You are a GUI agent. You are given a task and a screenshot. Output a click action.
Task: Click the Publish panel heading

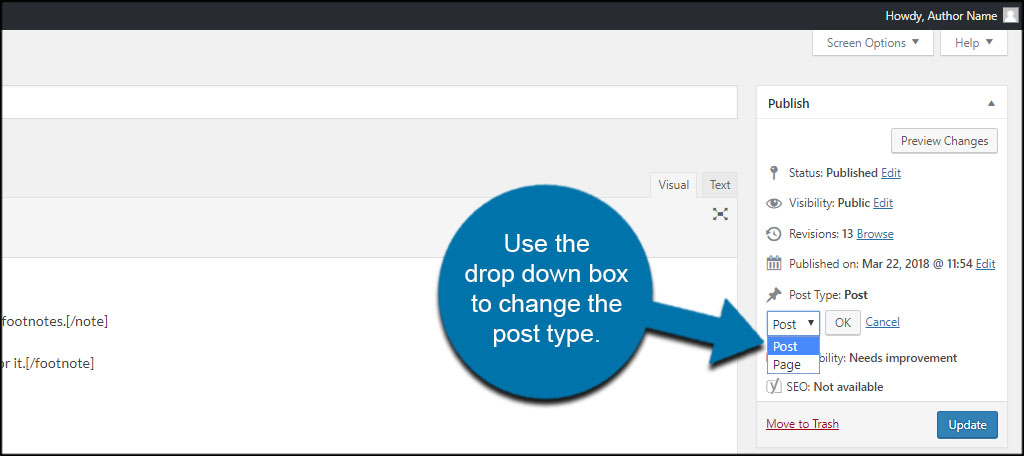(x=788, y=103)
